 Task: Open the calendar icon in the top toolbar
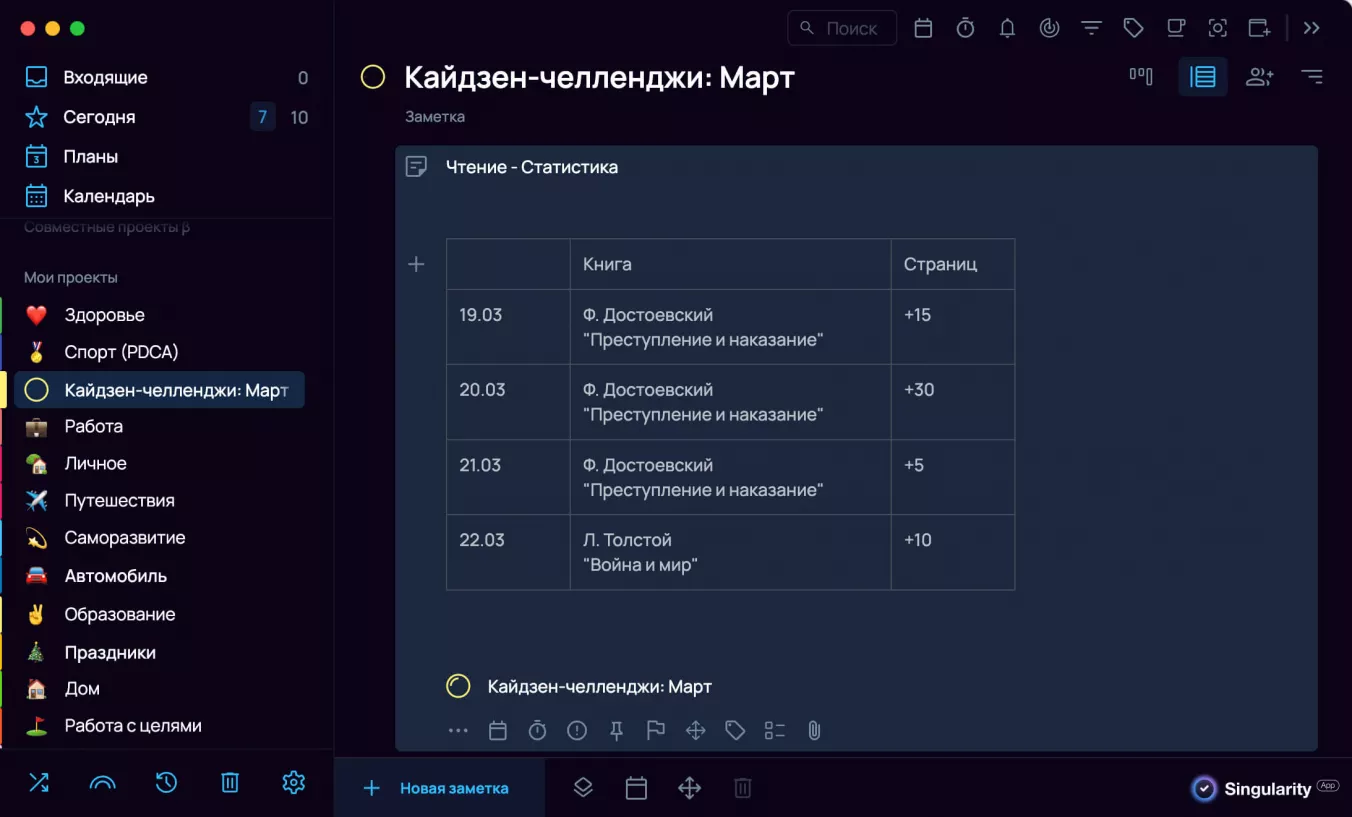pyautogui.click(x=923, y=28)
